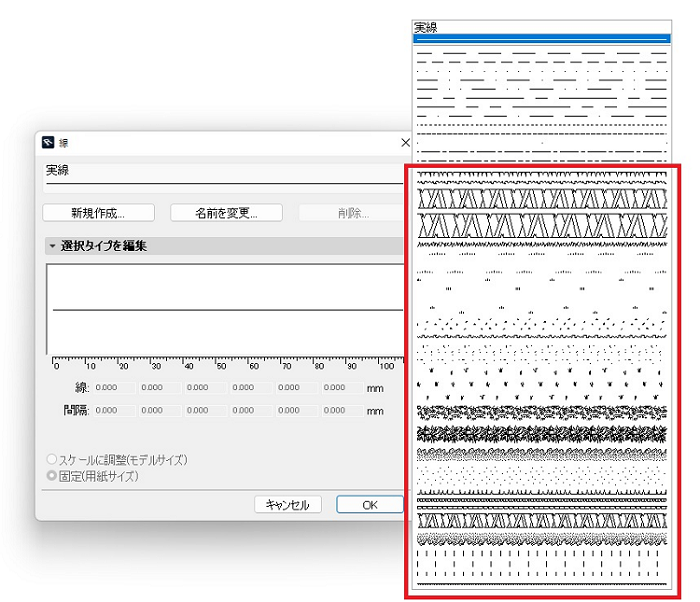
Task: Click the 新規作成 button
Action: [x=99, y=213]
